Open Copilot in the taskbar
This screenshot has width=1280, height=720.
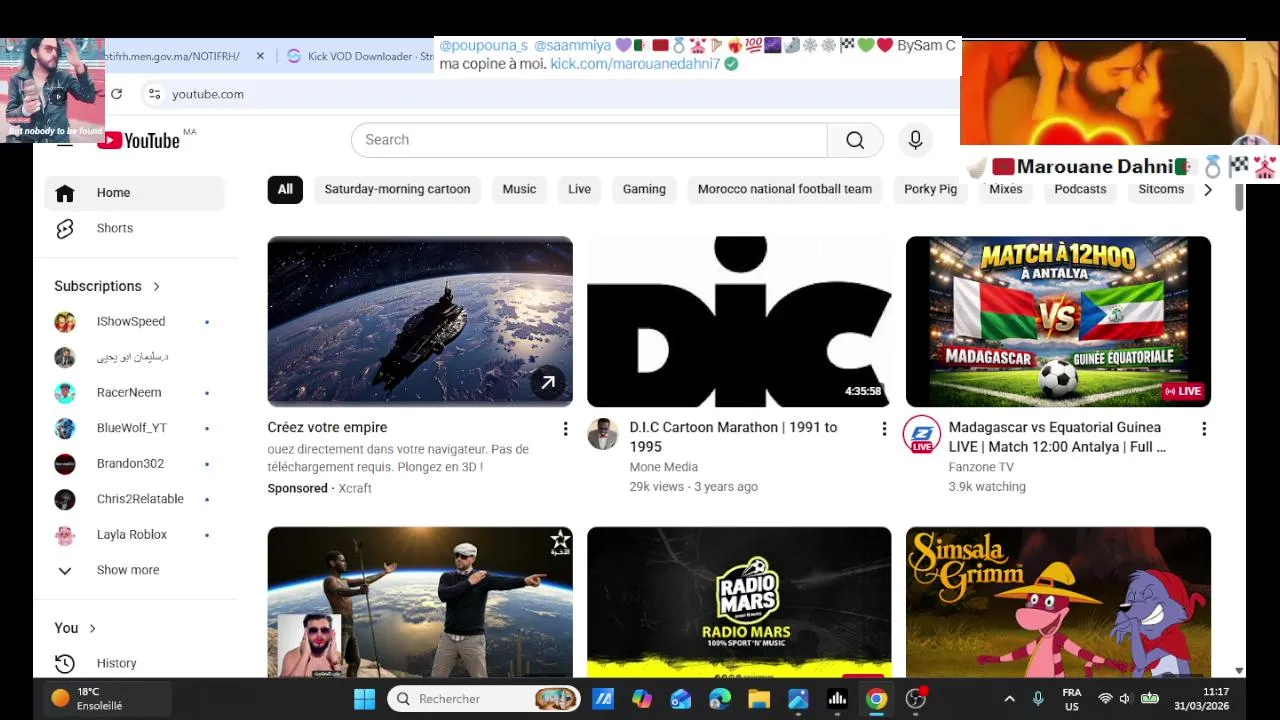click(642, 699)
